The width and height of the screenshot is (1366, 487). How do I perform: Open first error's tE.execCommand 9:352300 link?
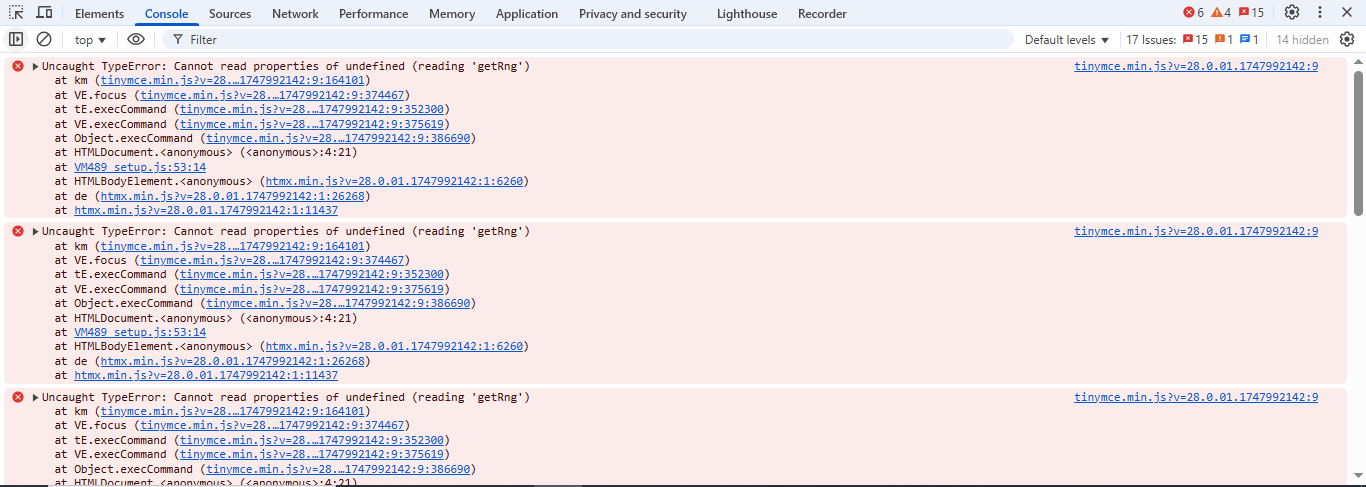pyautogui.click(x=313, y=109)
